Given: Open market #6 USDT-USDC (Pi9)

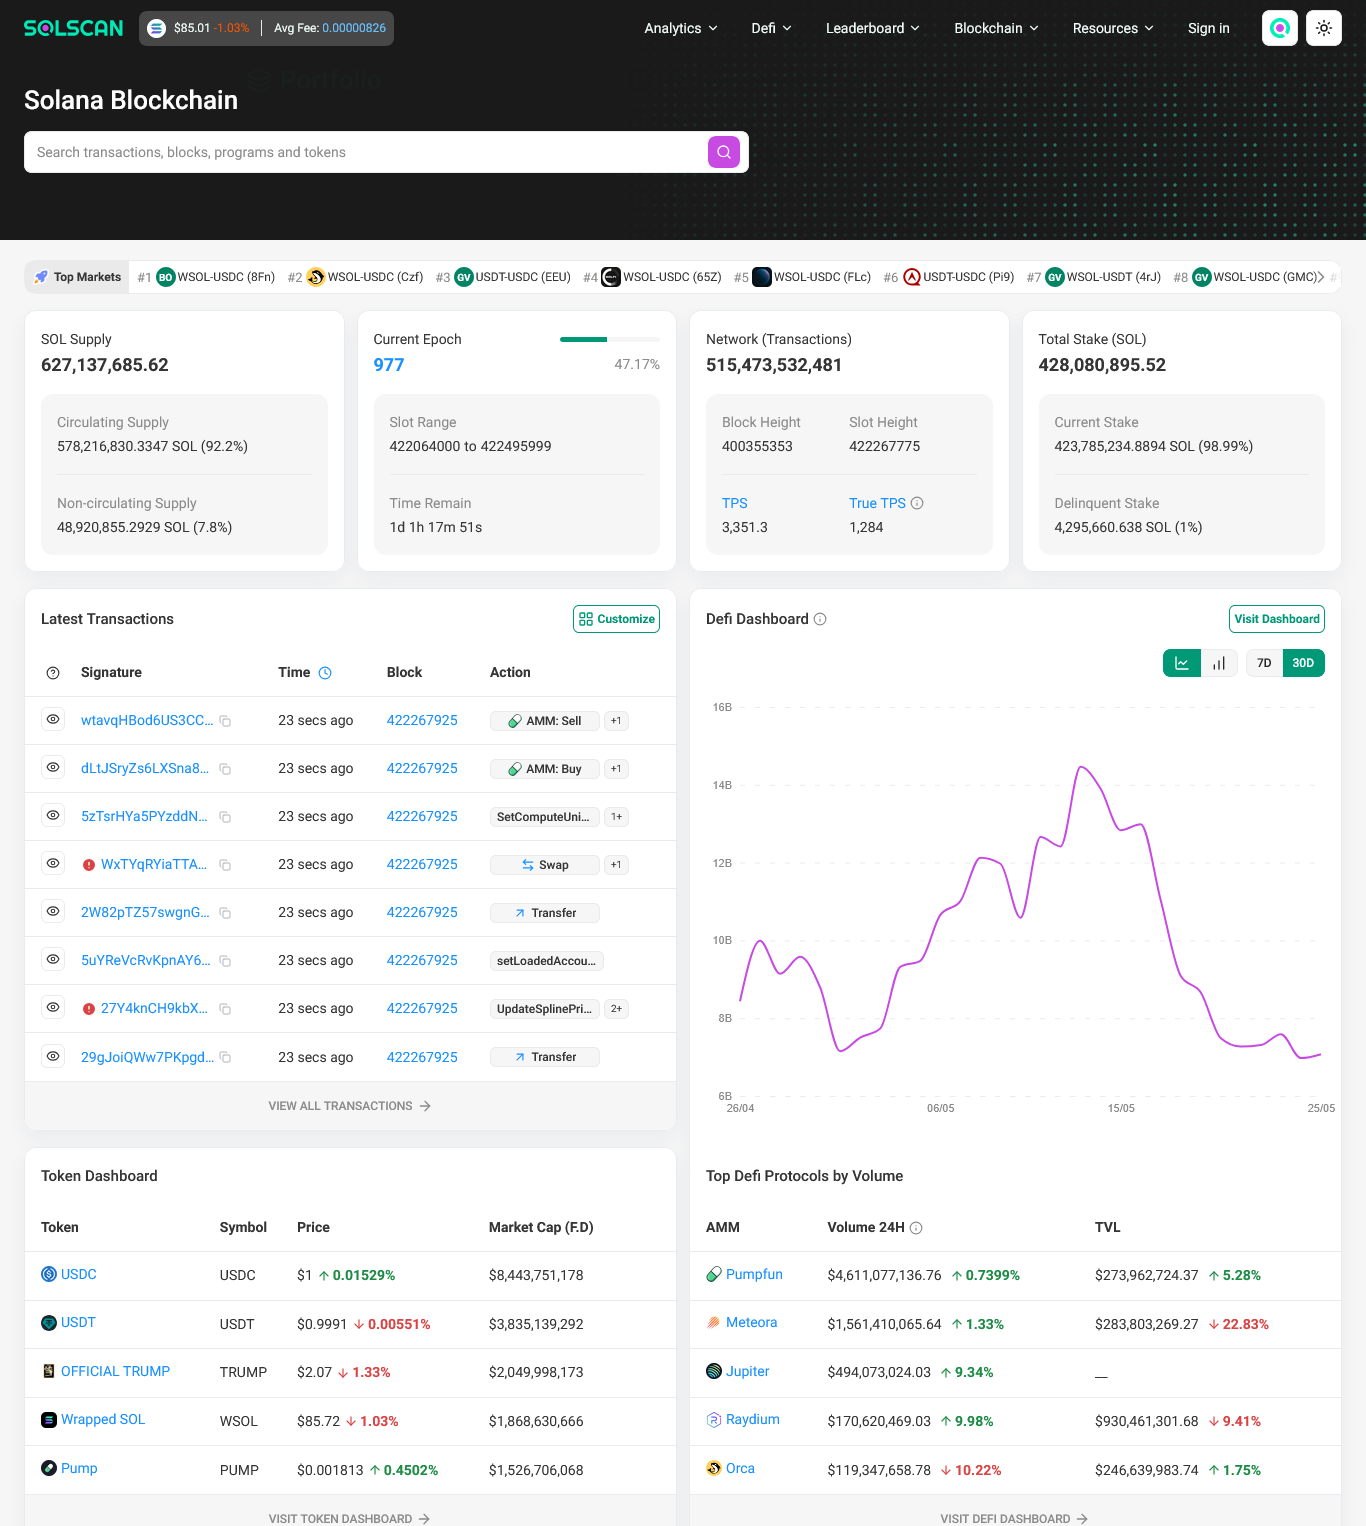Looking at the screenshot, I should click(949, 277).
